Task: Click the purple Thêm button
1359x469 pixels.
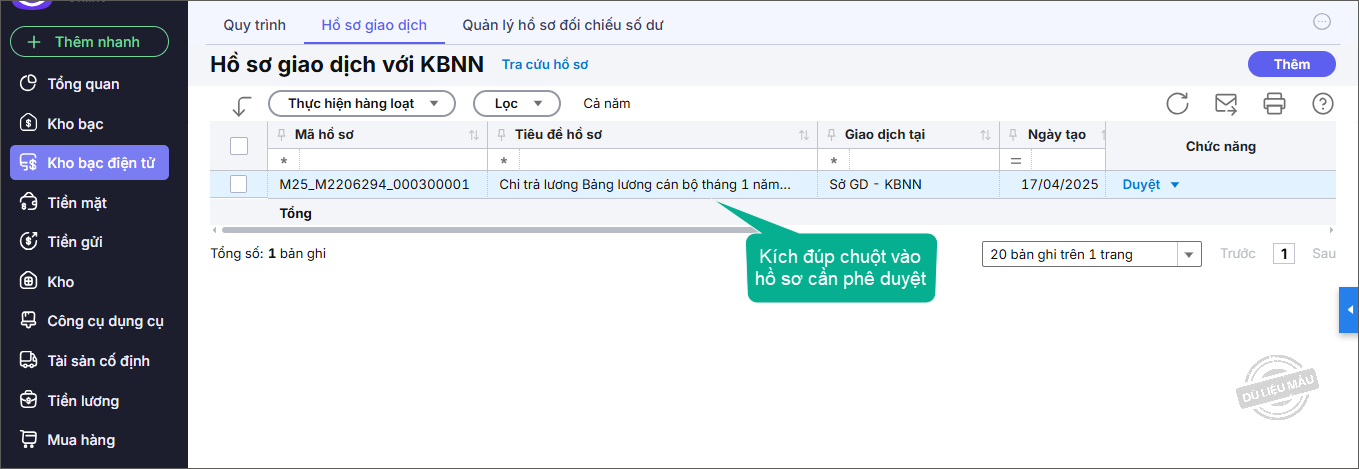Action: click(1291, 64)
